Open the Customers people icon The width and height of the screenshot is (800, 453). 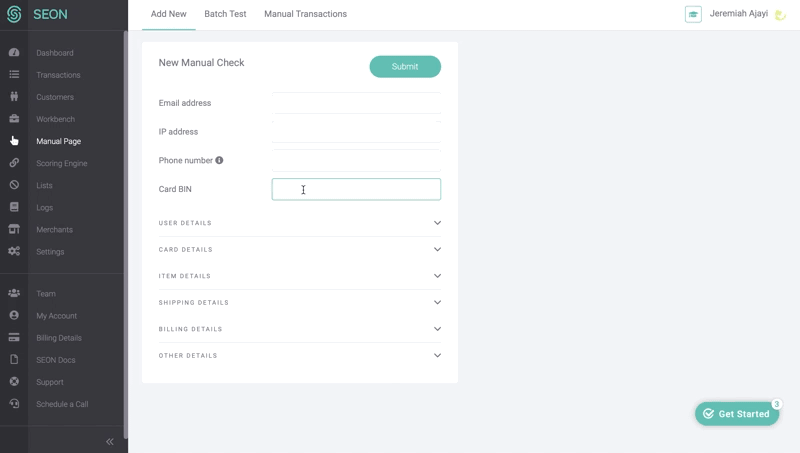[x=14, y=96]
